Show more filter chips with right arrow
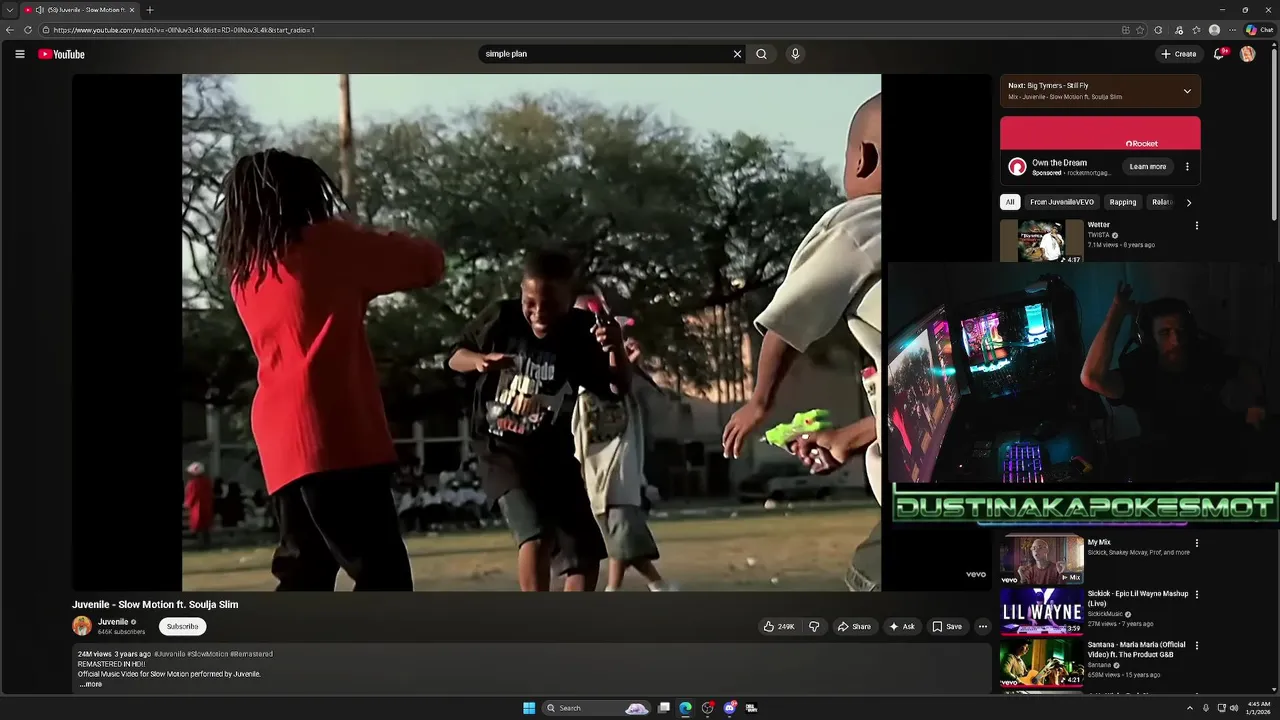This screenshot has height=720, width=1280. 1188,202
